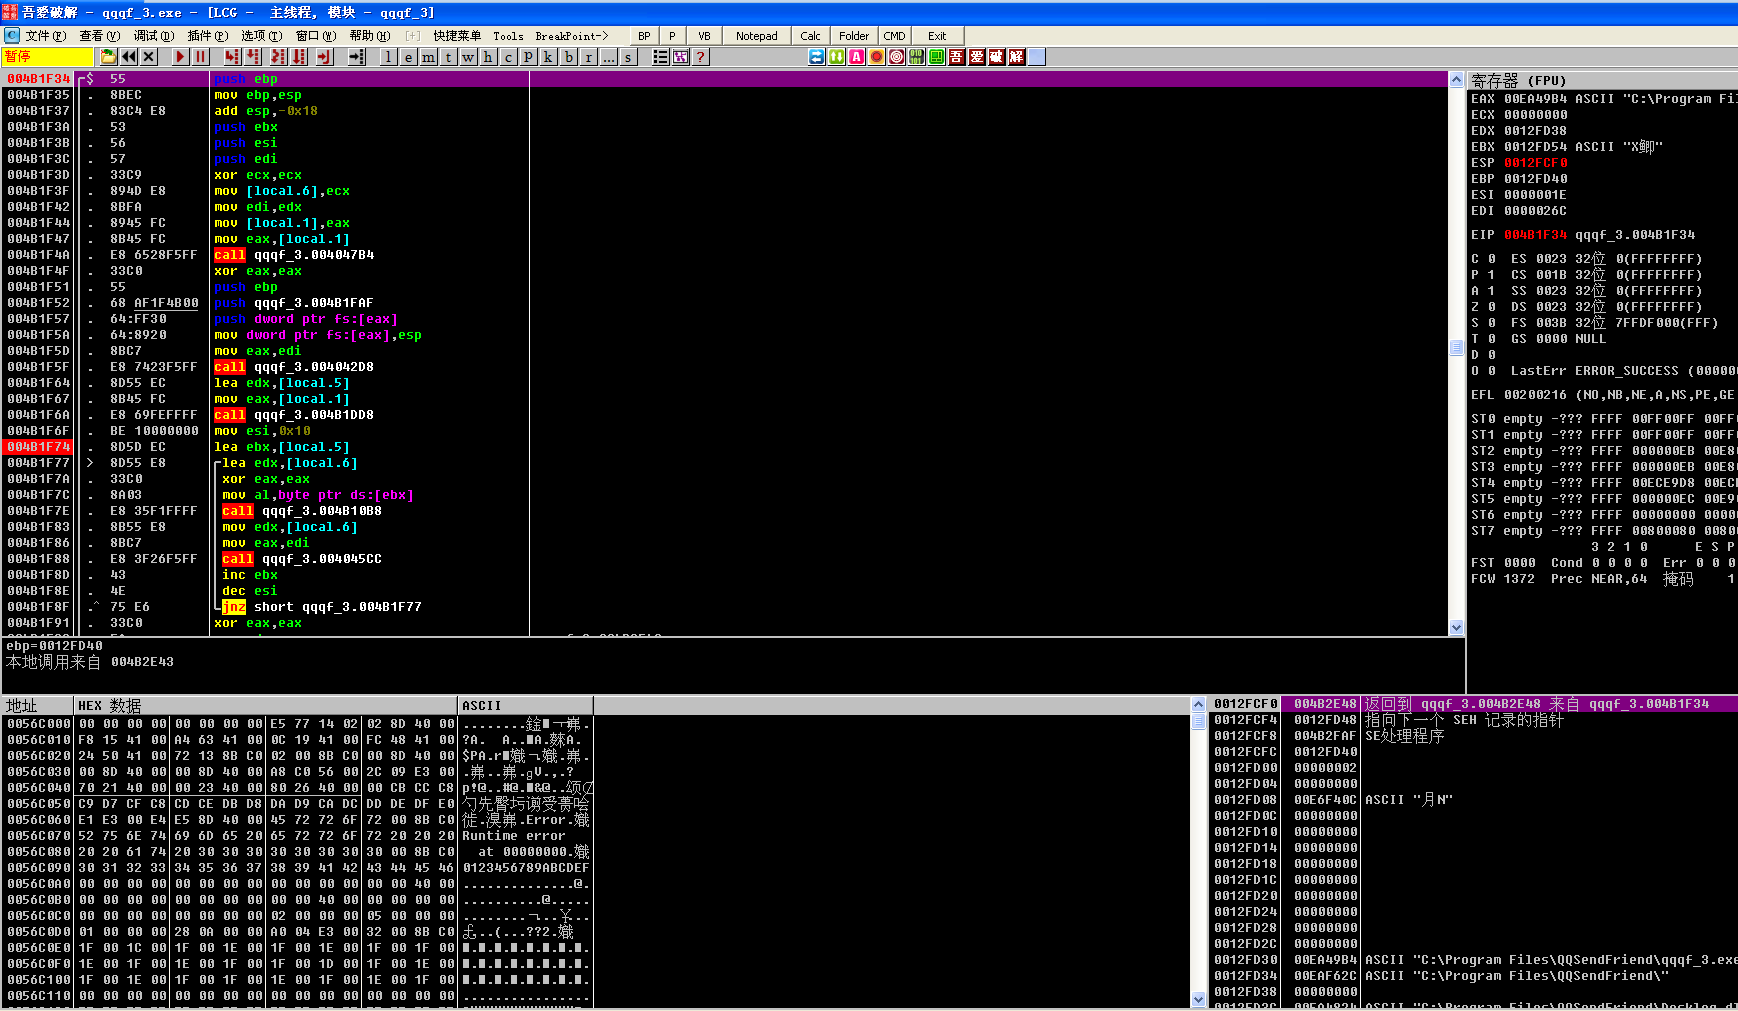Click the disassembly scrollbar thumb
The width and height of the screenshot is (1738, 1011).
click(x=1456, y=347)
